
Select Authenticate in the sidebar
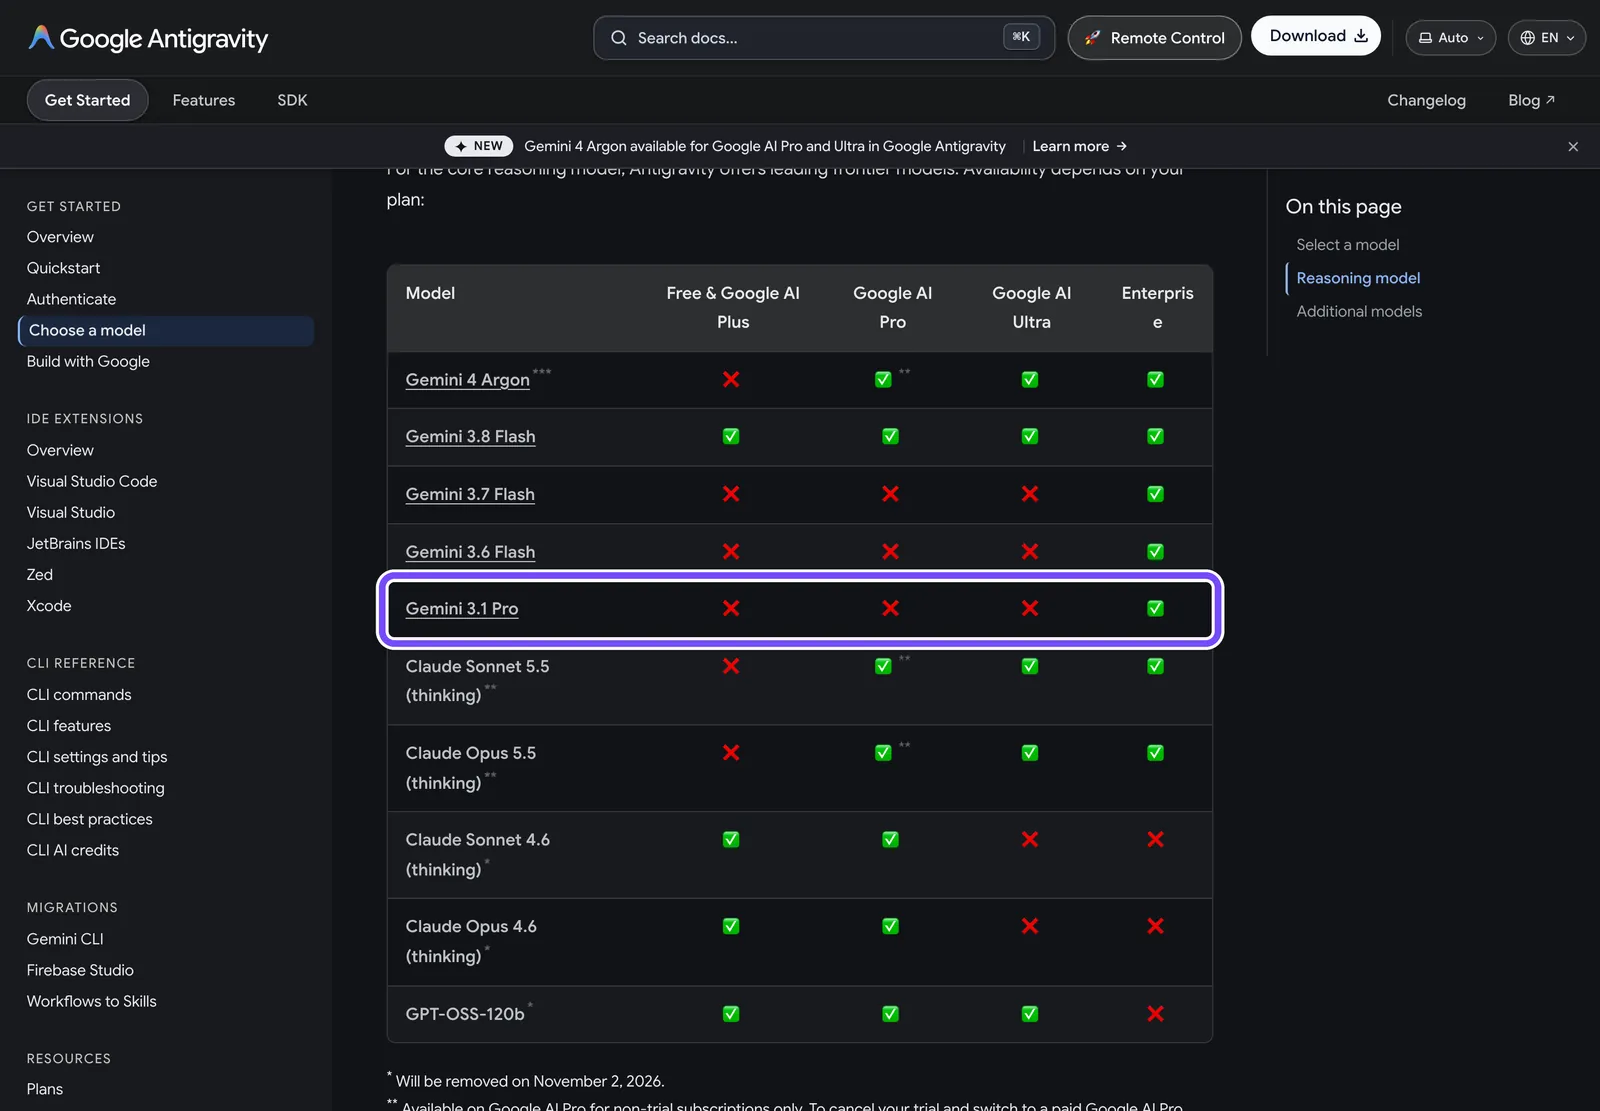tap(71, 299)
